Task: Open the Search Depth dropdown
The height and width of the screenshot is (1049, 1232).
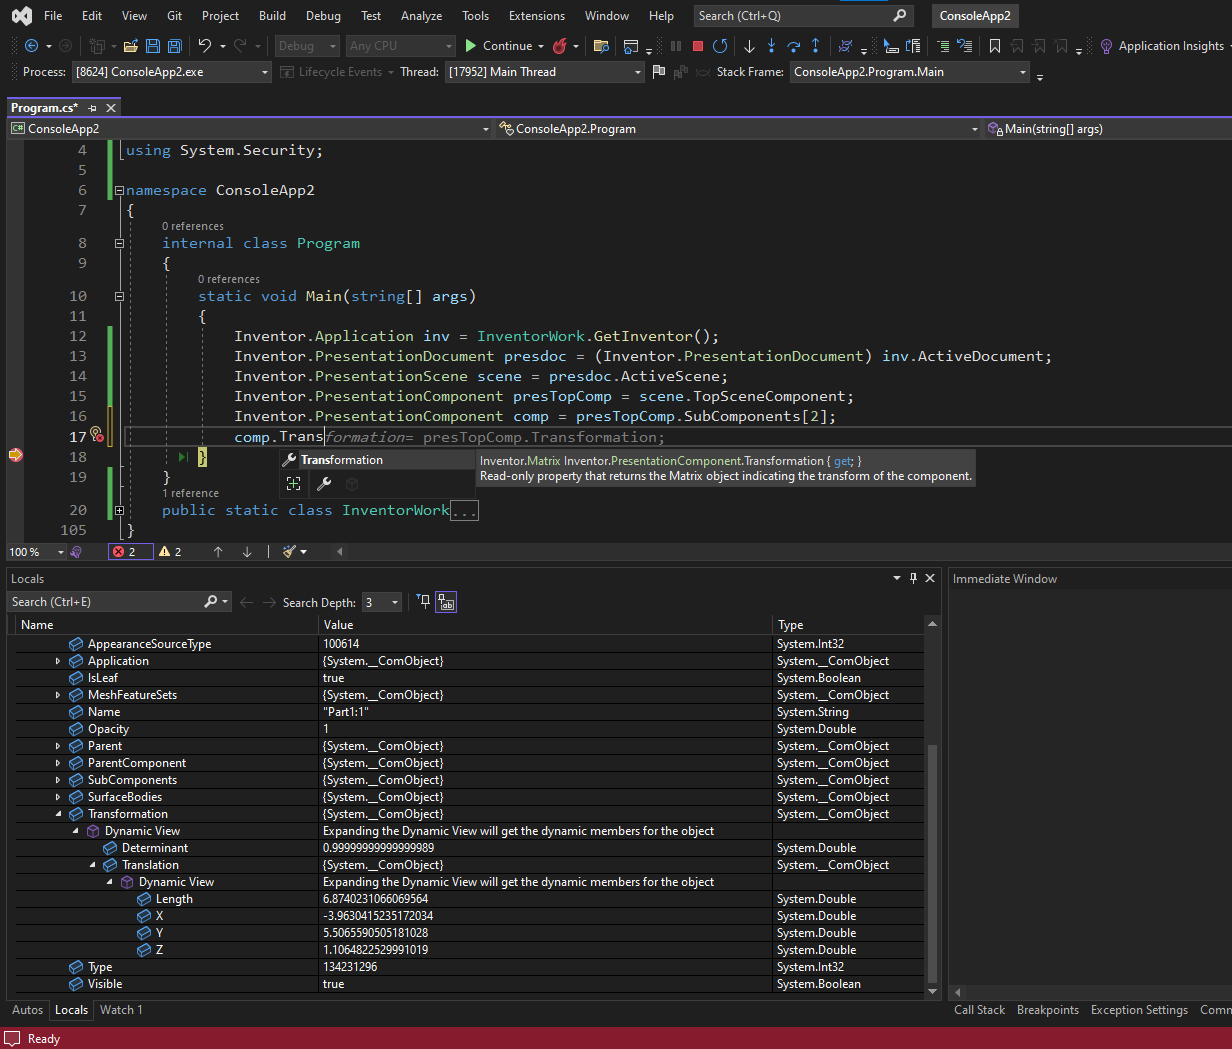Action: point(393,601)
